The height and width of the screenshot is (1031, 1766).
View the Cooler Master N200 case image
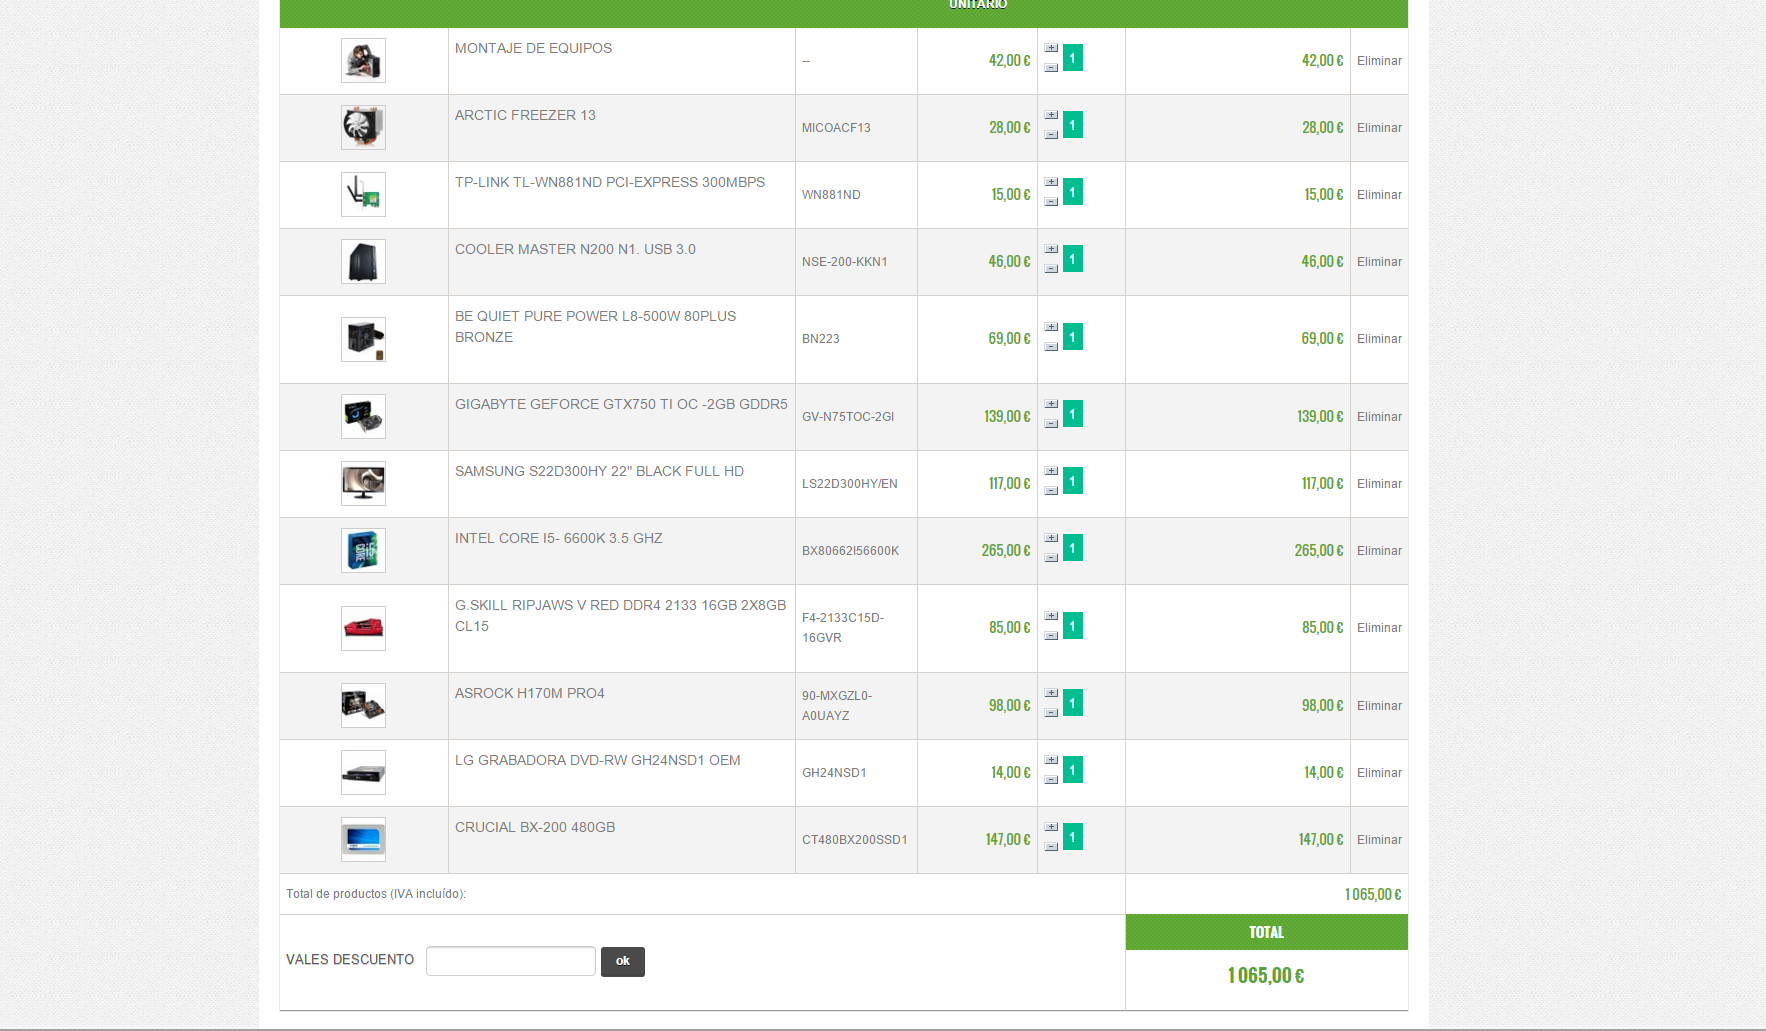click(x=363, y=262)
